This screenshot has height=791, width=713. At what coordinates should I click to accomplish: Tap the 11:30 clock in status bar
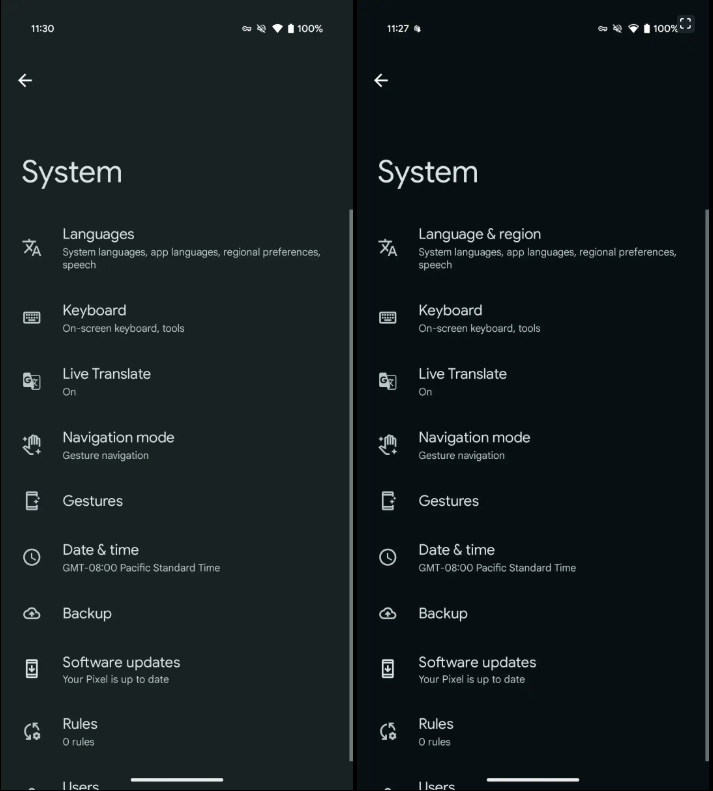point(42,28)
